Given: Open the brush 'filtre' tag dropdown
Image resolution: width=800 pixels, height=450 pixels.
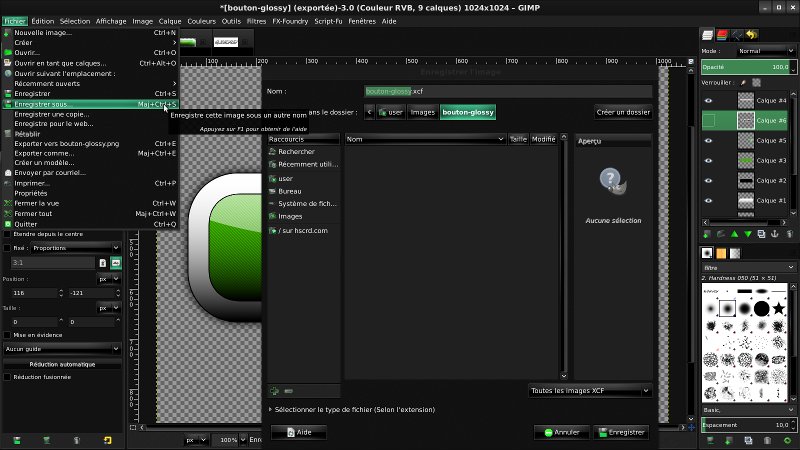Looking at the screenshot, I should [748, 267].
